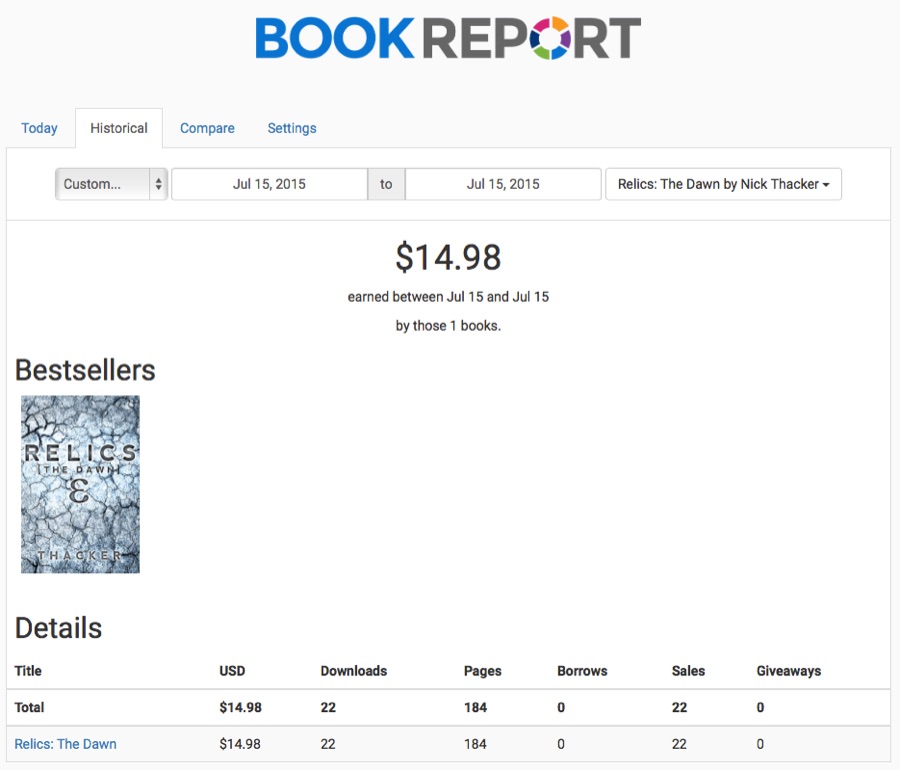
Task: Open the Settings tab
Action: pos(292,128)
